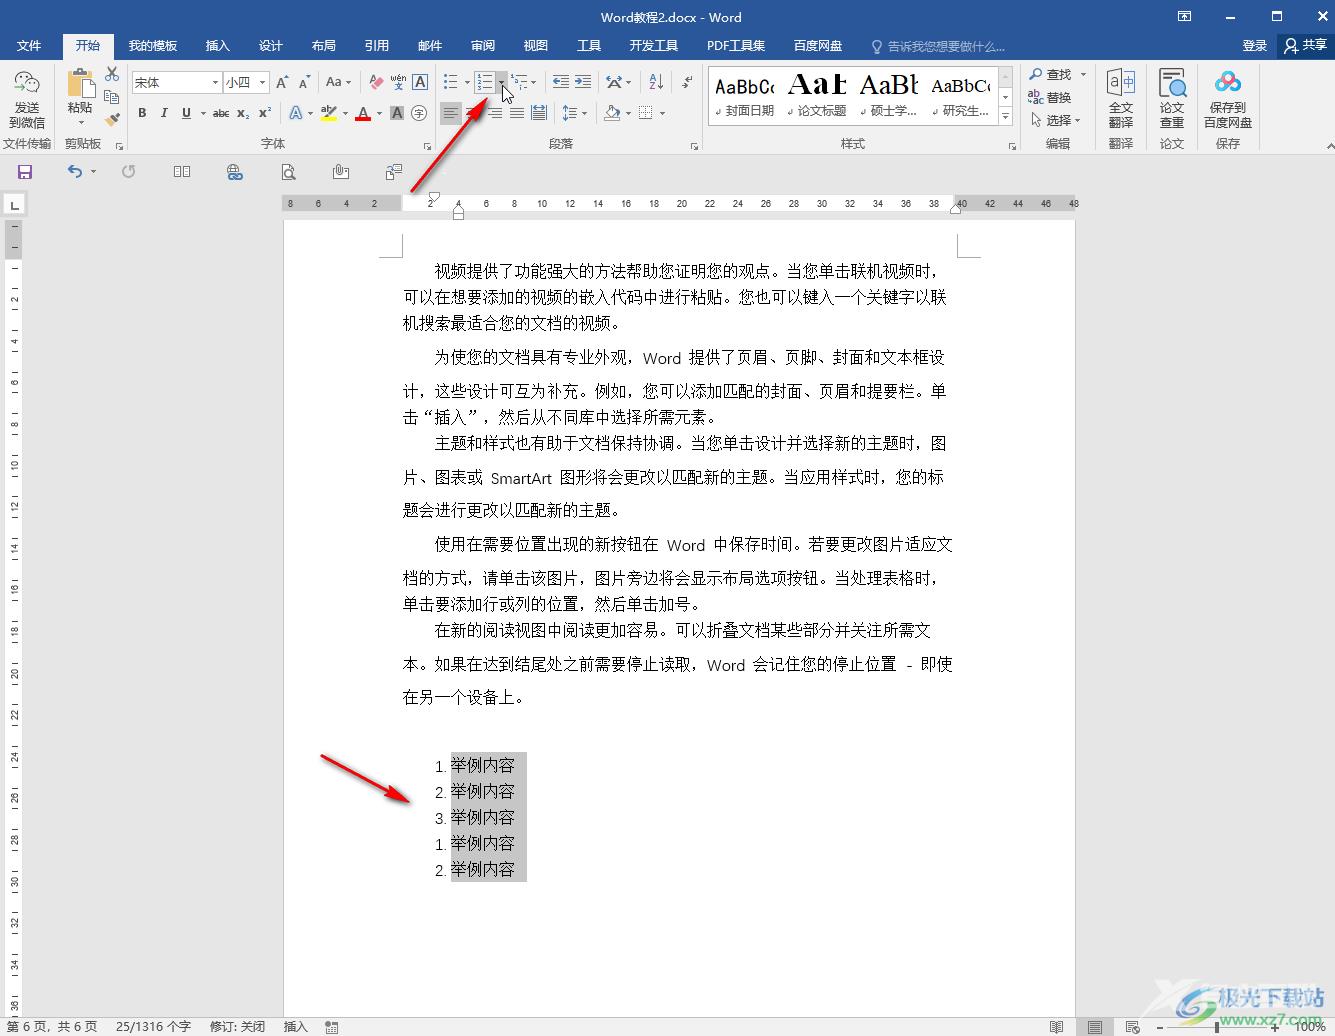Switch to the 审阅 Review tab
This screenshot has height=1036, width=1335.
483,46
